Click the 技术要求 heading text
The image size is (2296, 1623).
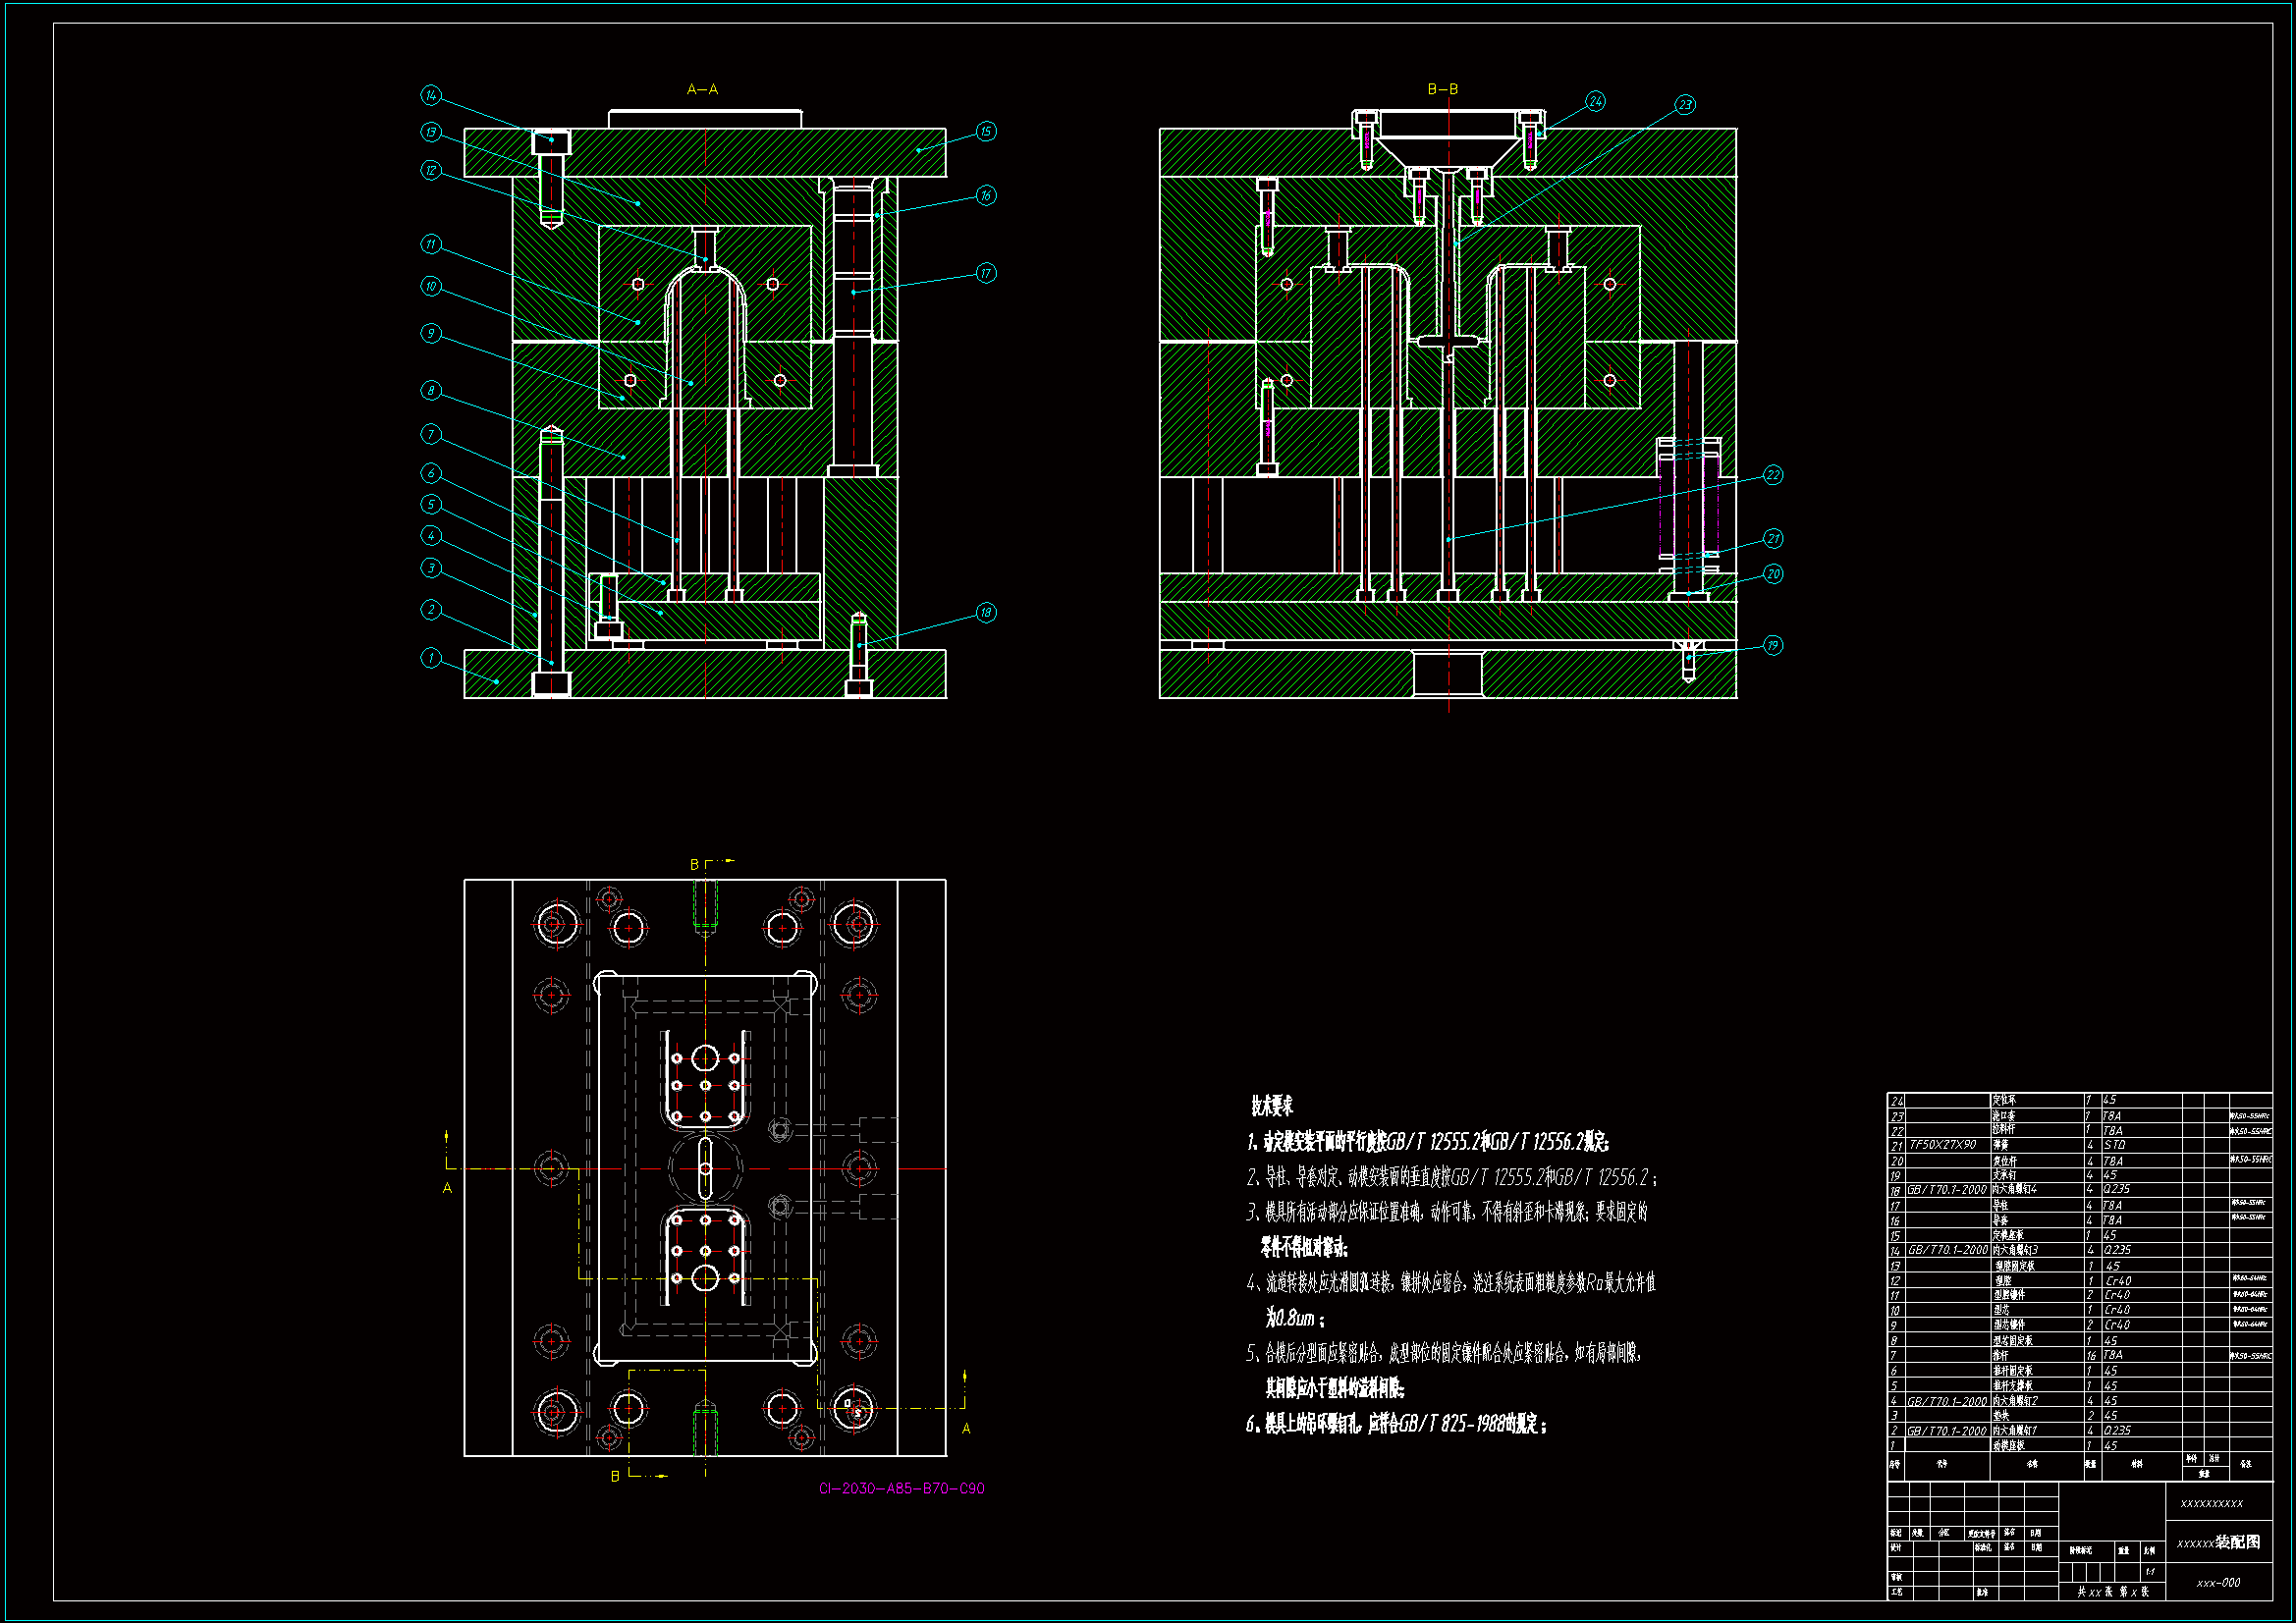click(1271, 1105)
